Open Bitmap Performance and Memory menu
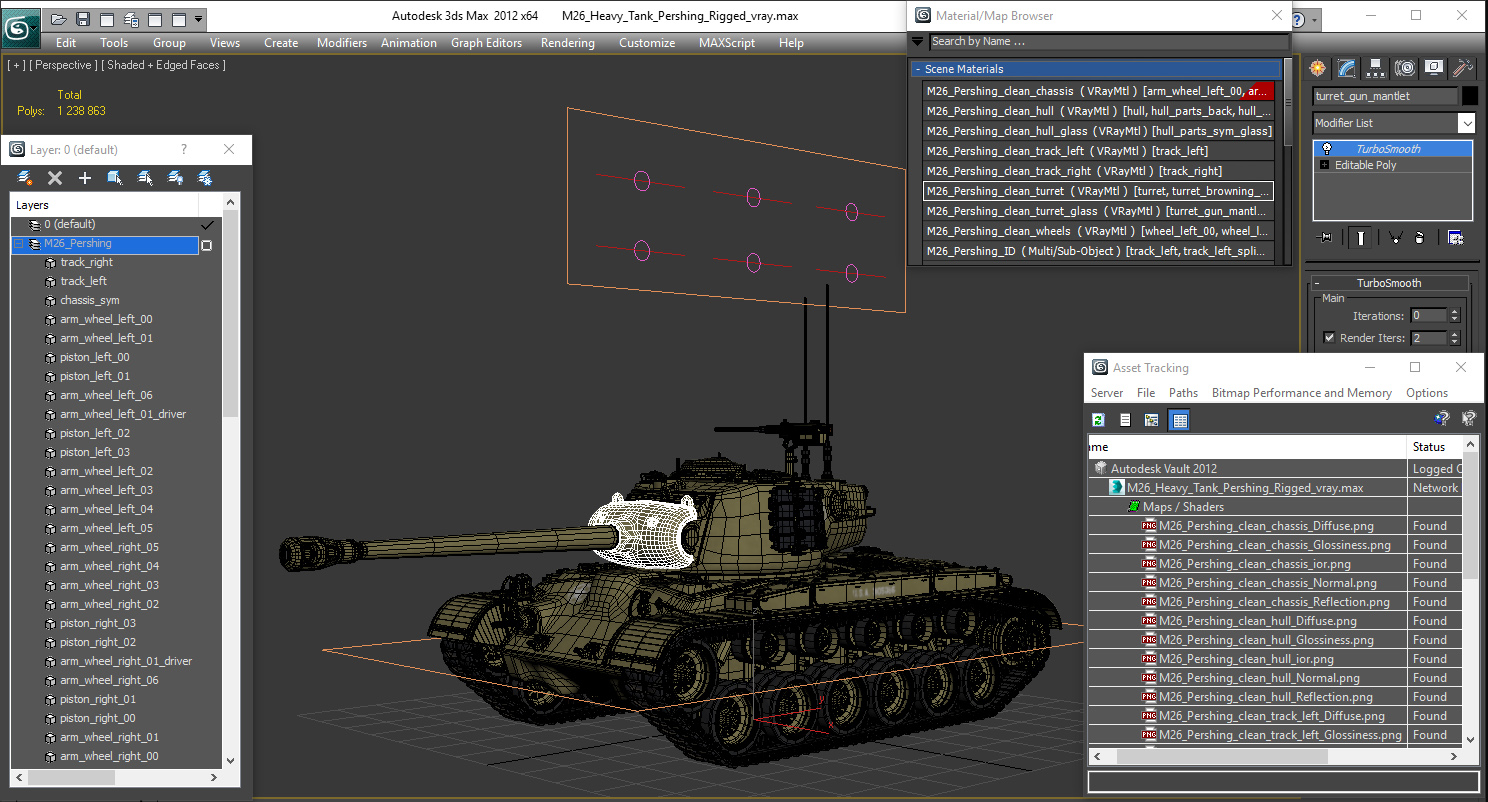Image resolution: width=1488 pixels, height=802 pixels. tap(1302, 393)
